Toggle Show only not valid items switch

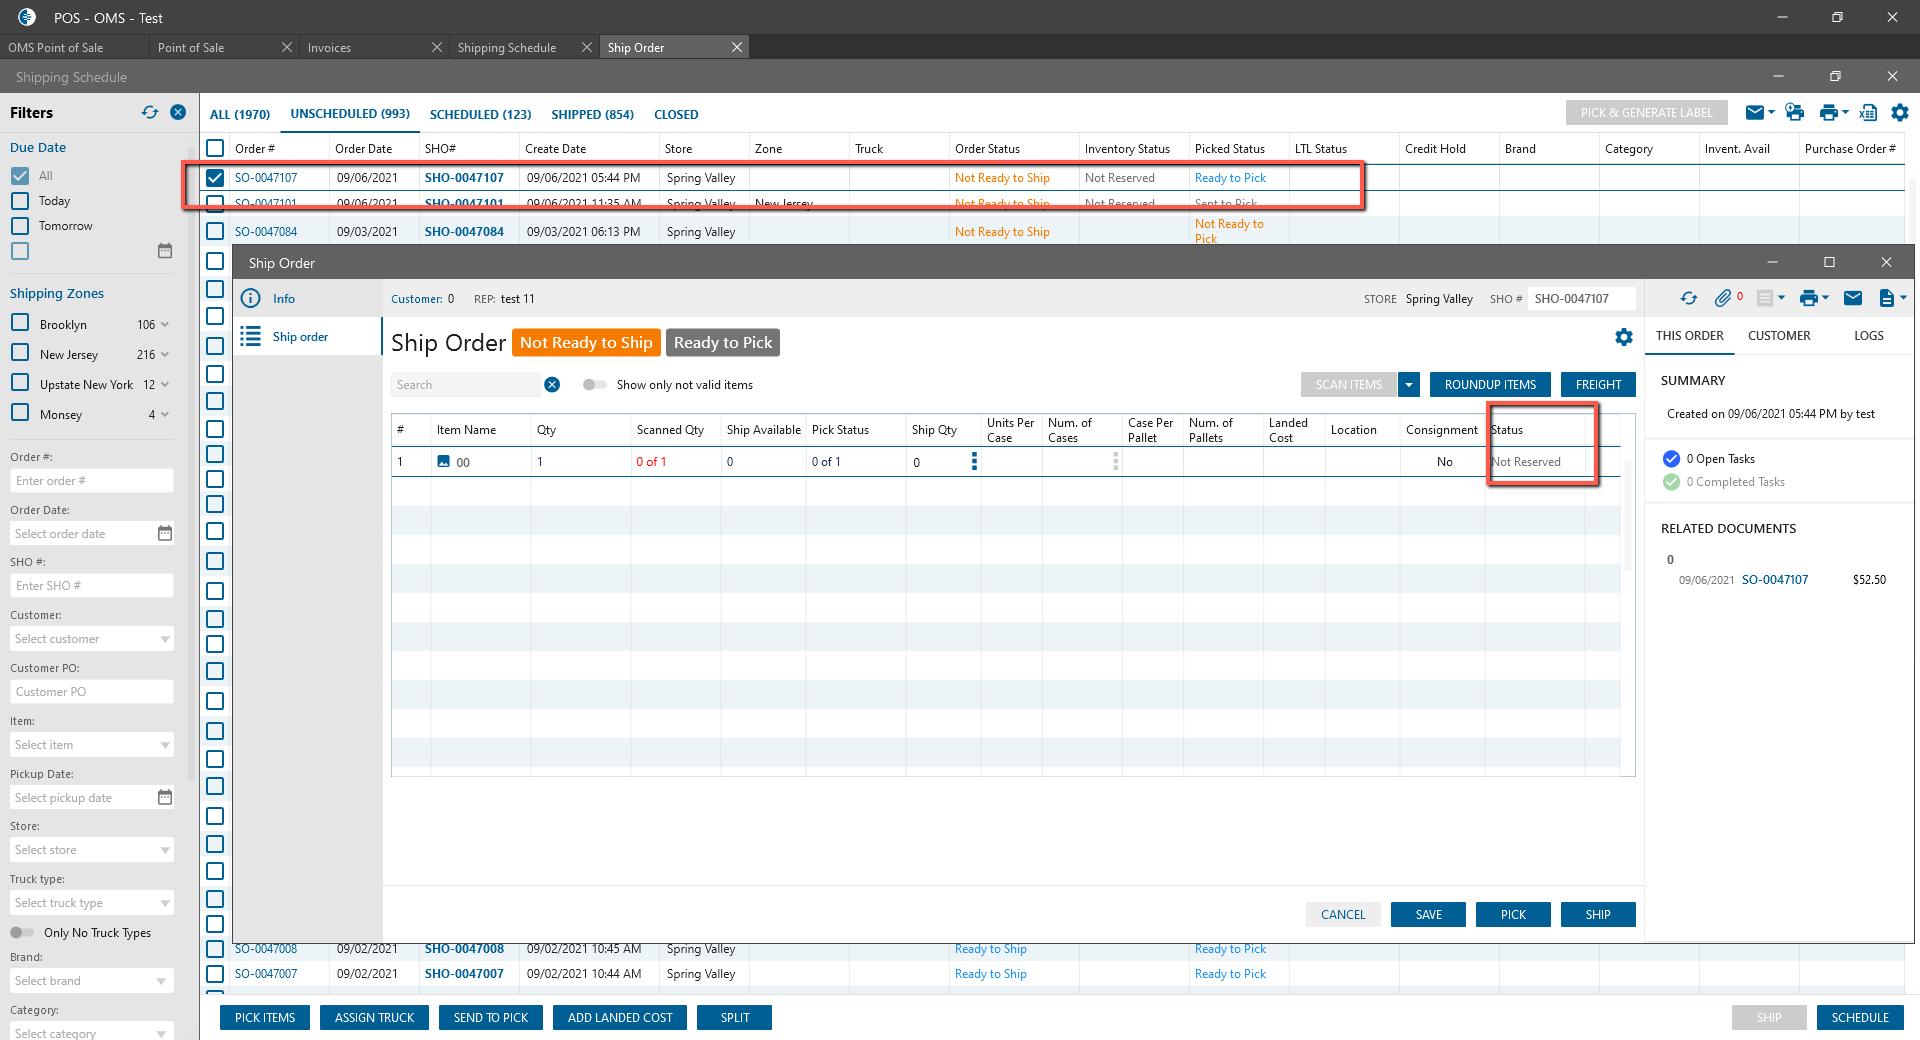595,385
